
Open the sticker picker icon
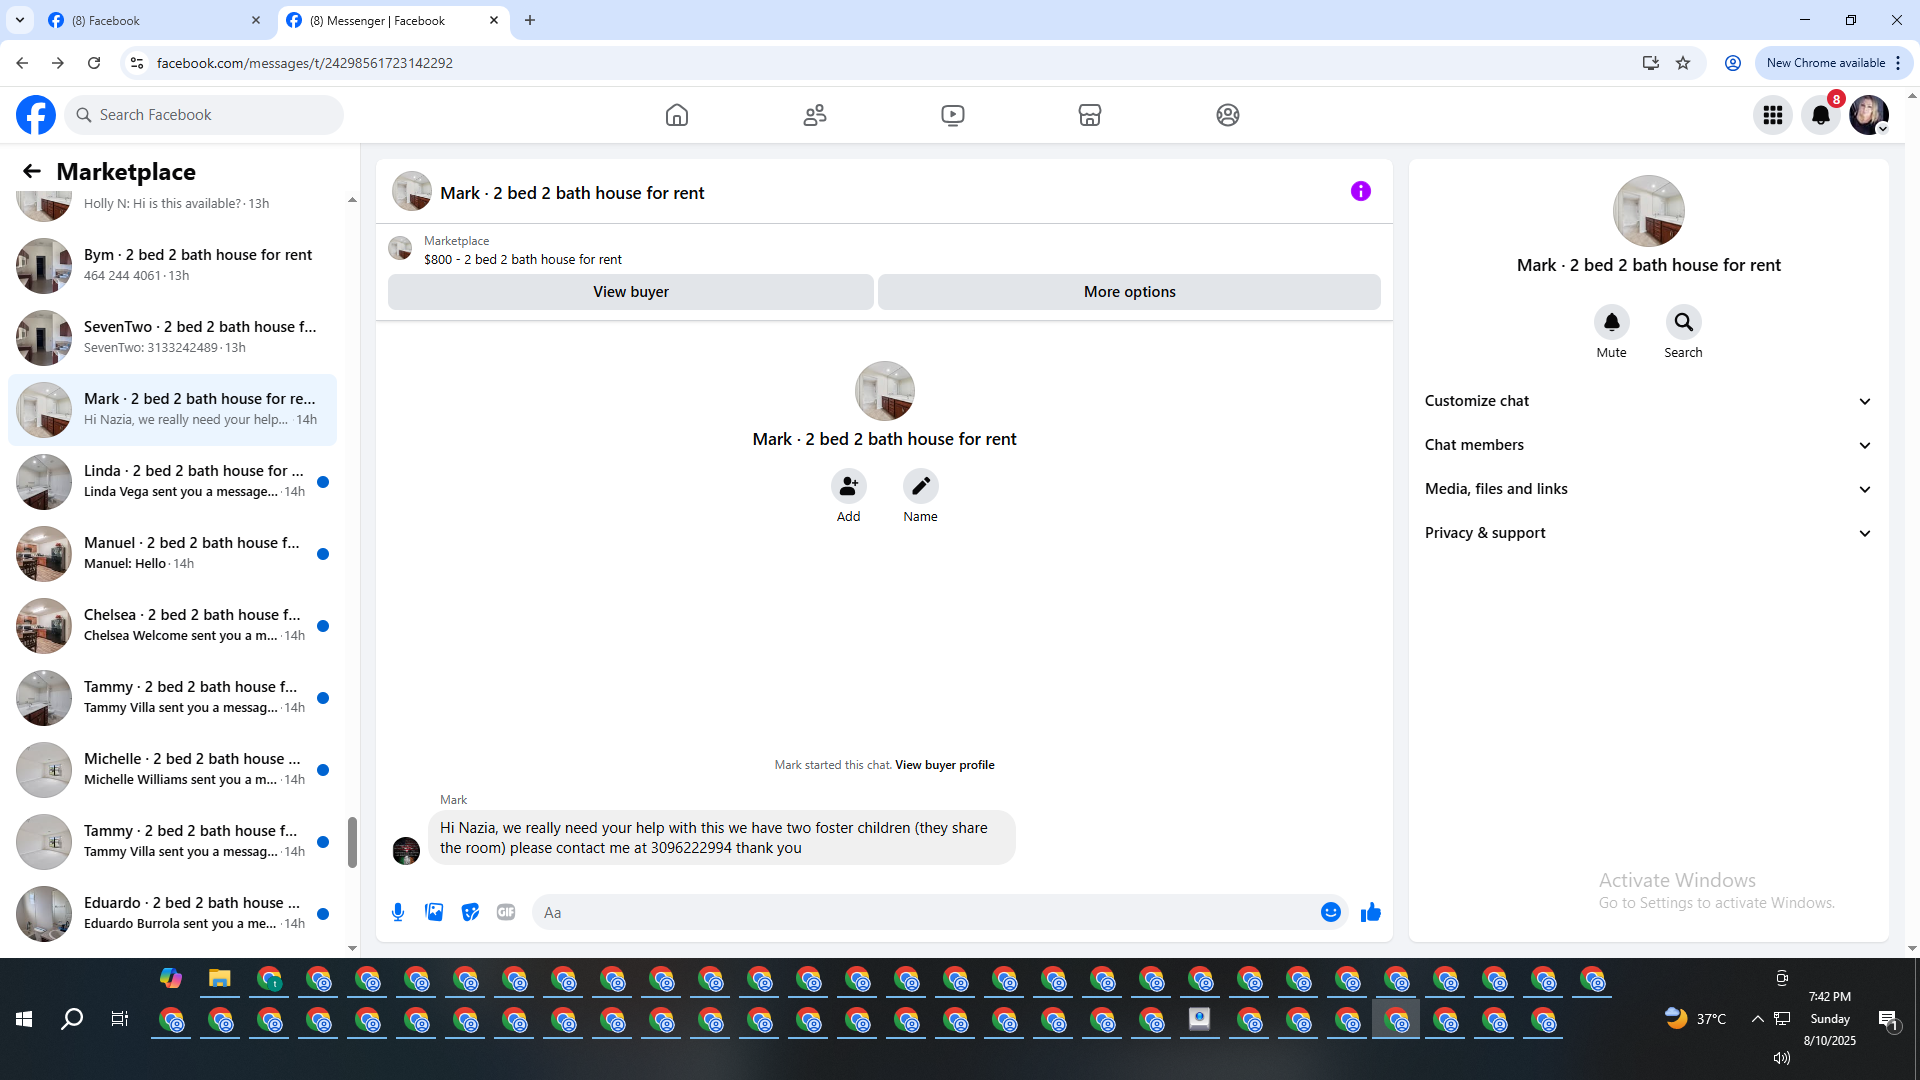click(470, 912)
